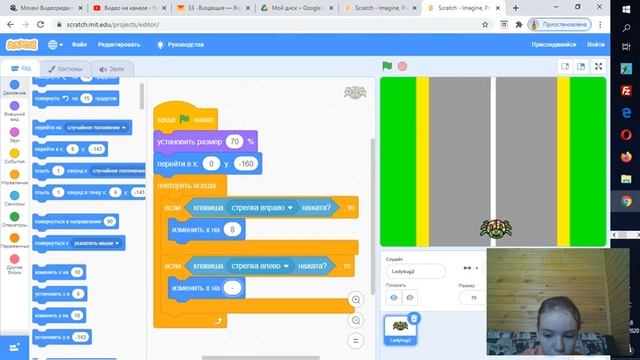Open Windows search from taskbar
The image size is (640, 360).
click(626, 28)
